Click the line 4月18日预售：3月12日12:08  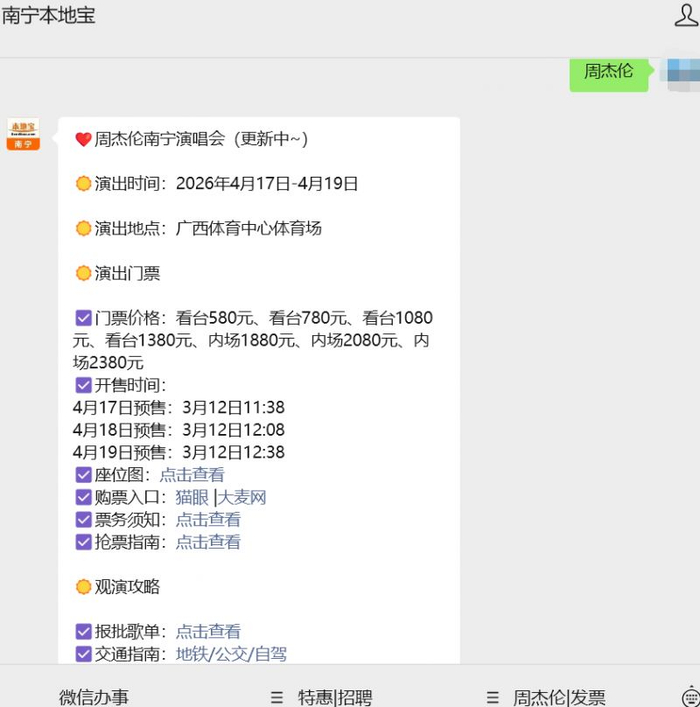point(179,430)
